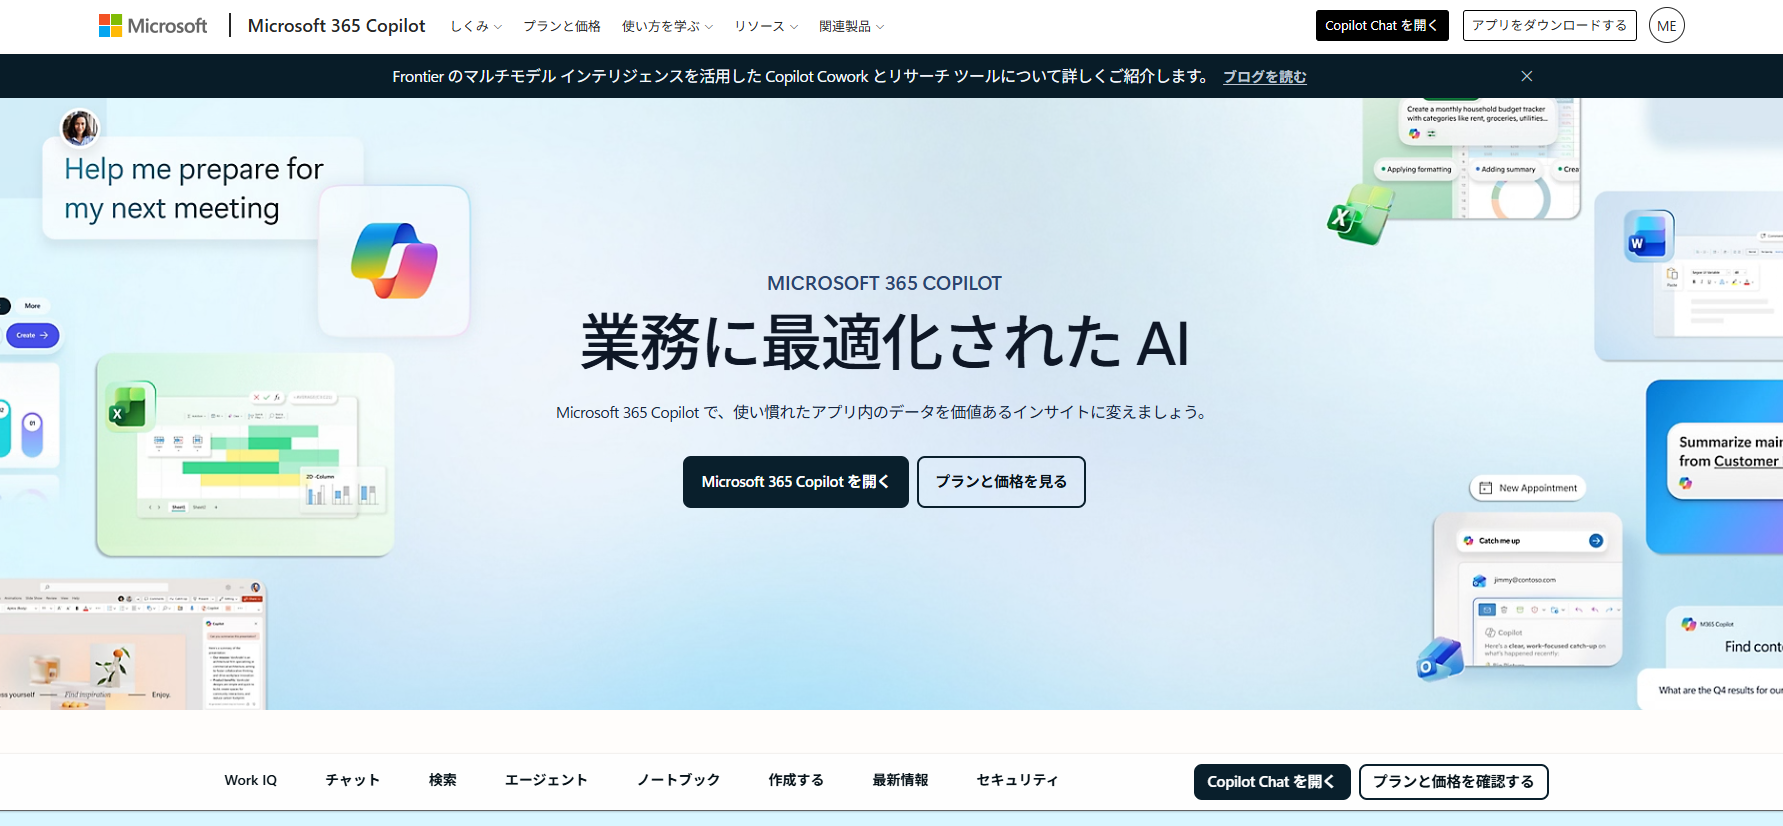The width and height of the screenshot is (1783, 826).
Task: Select the チャット tab
Action: (353, 780)
